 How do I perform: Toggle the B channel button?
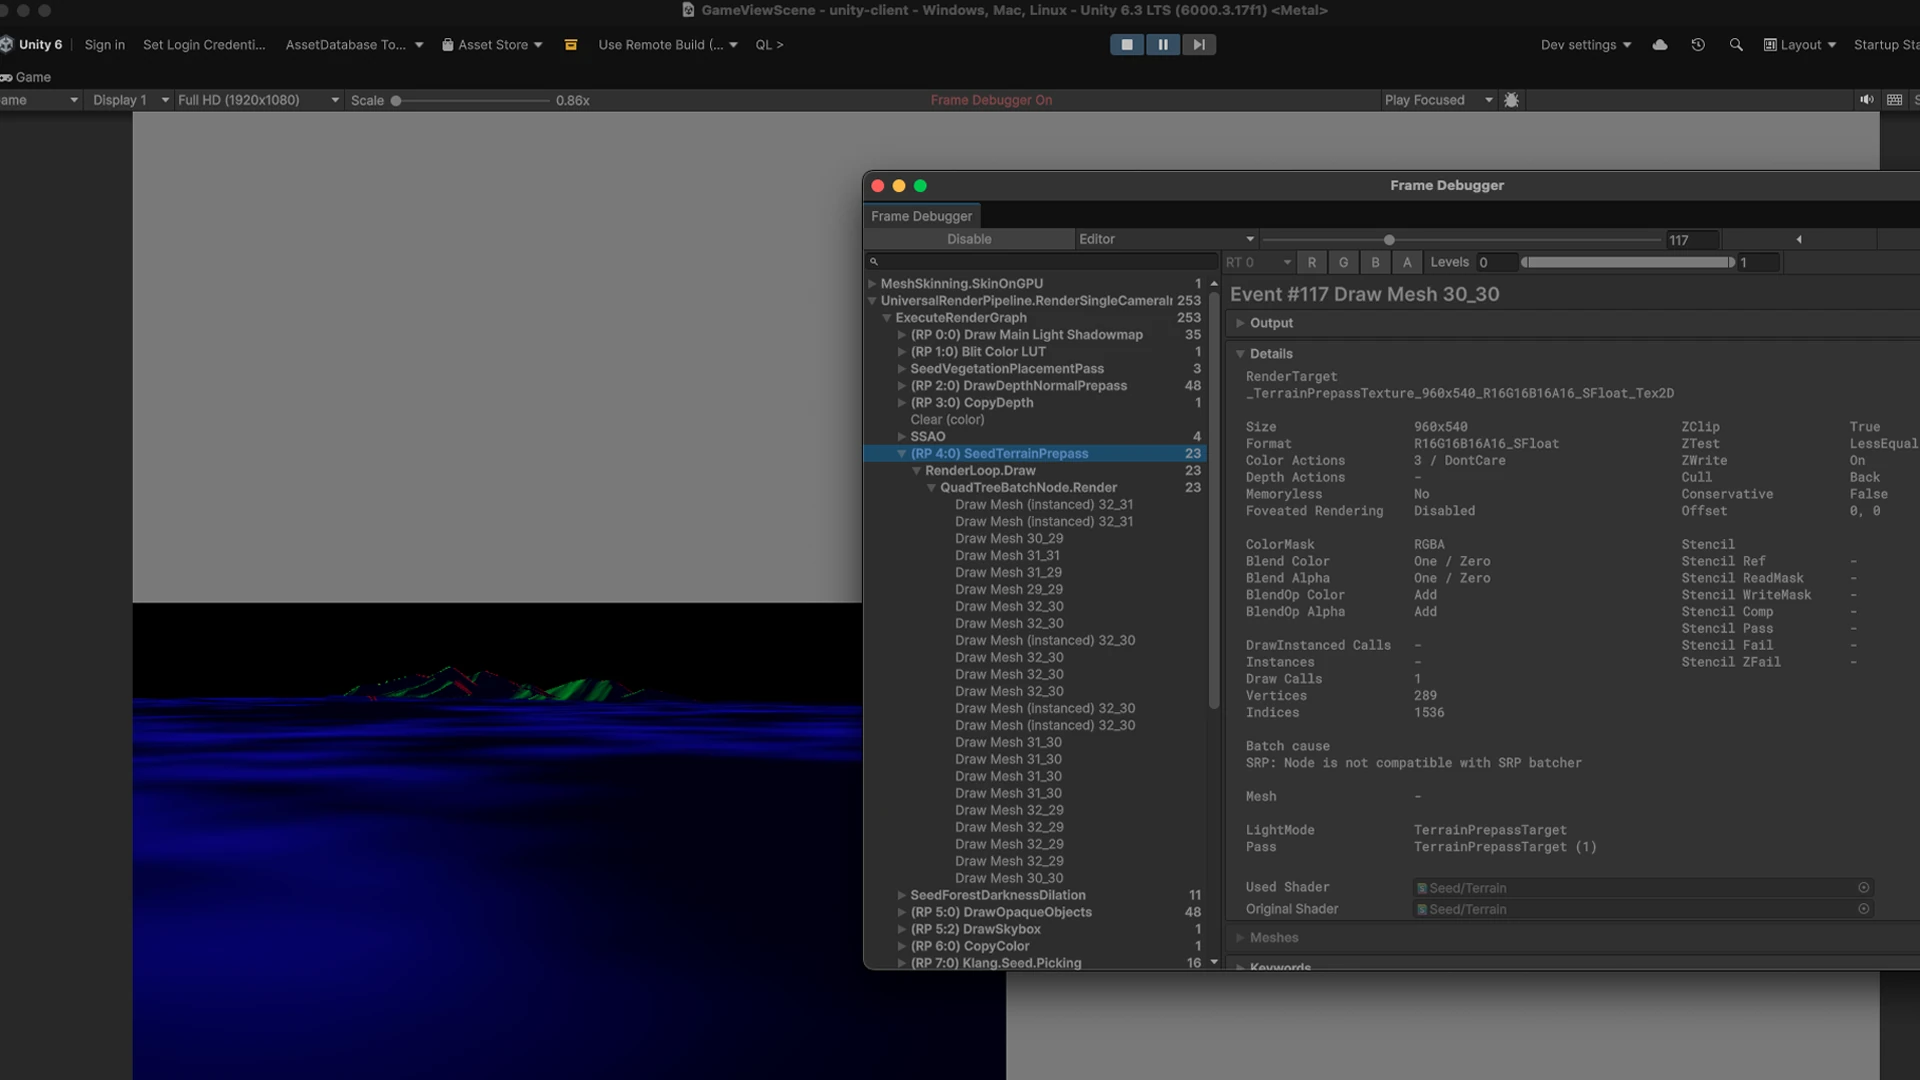pos(1376,262)
